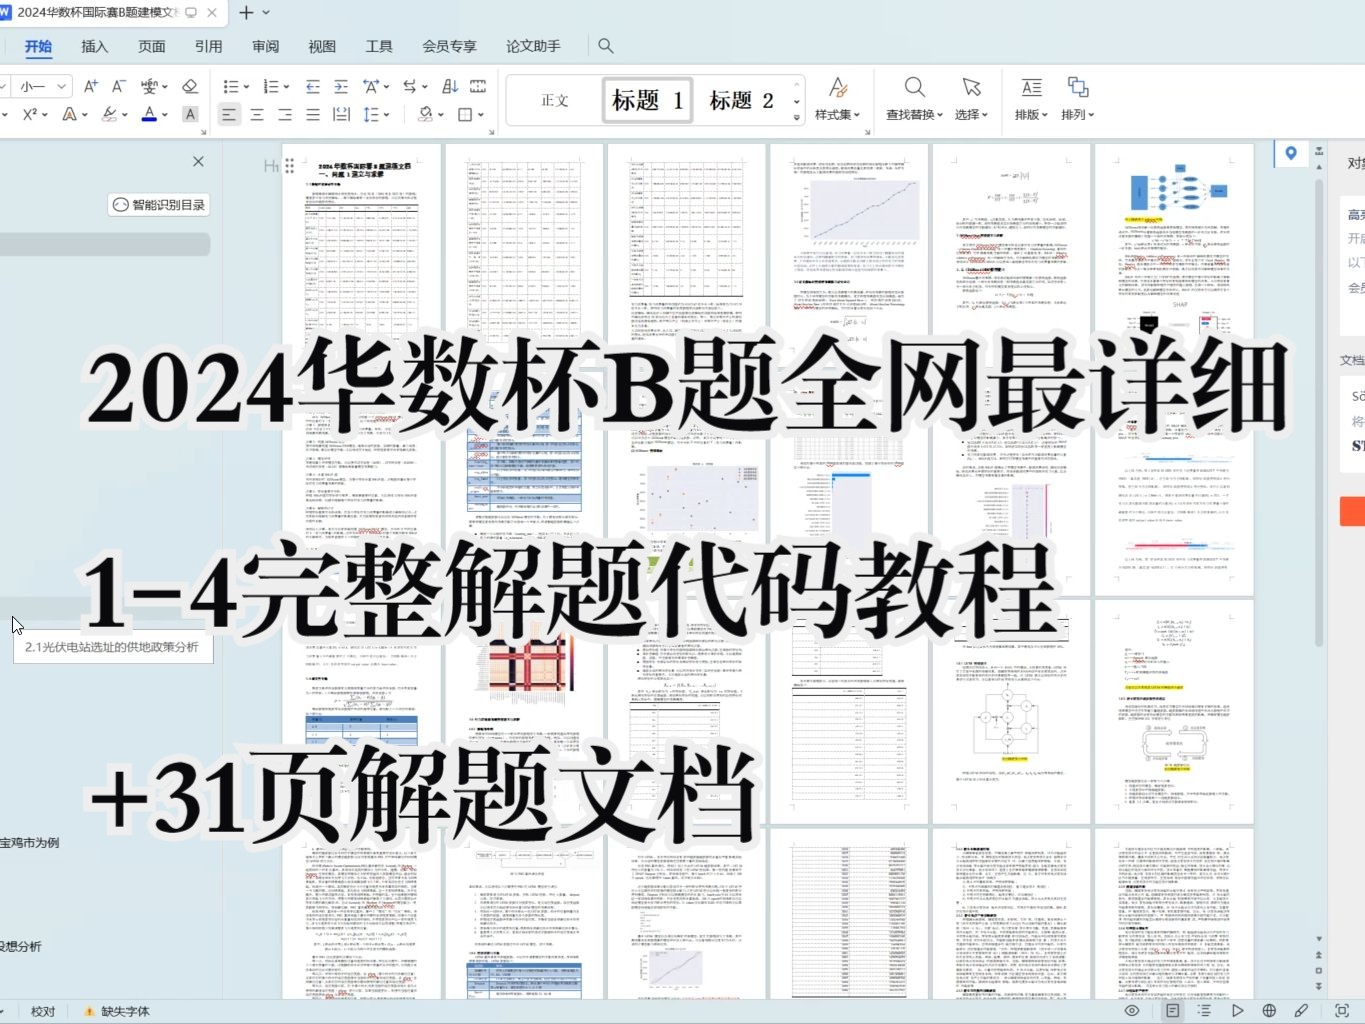Open the font size dropdown
The image size is (1365, 1024).
tap(62, 86)
